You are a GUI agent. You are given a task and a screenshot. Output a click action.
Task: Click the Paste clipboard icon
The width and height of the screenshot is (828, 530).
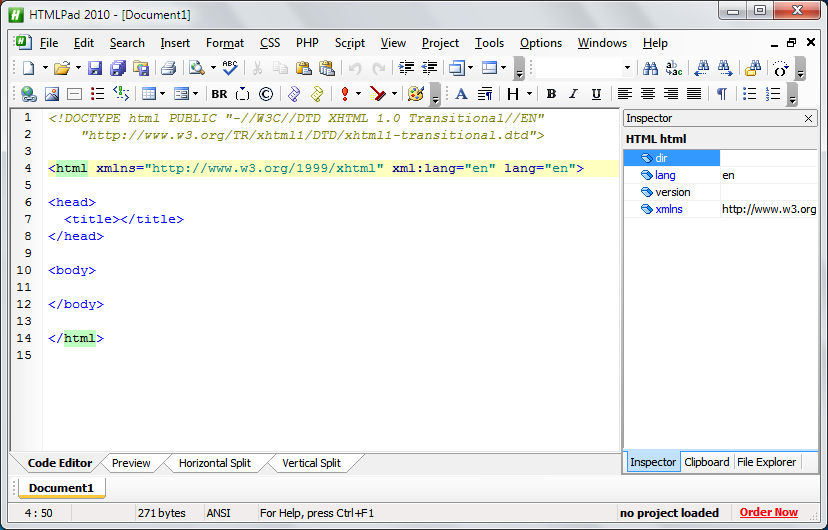pyautogui.click(x=303, y=68)
